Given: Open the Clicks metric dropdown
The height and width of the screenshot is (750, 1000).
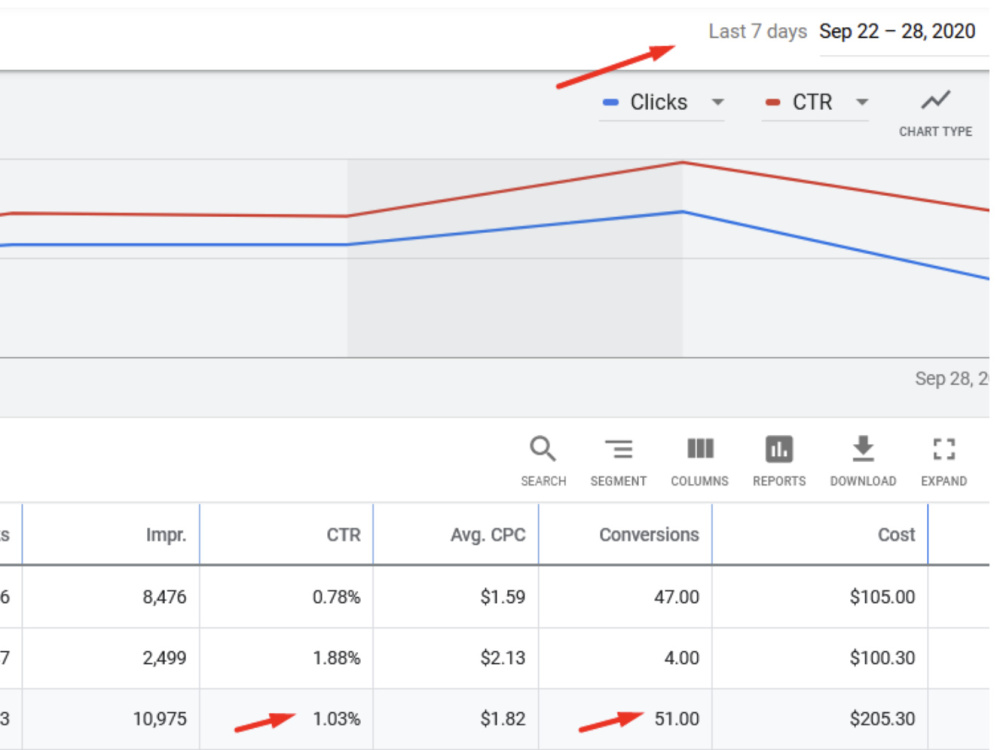Looking at the screenshot, I should click(662, 102).
